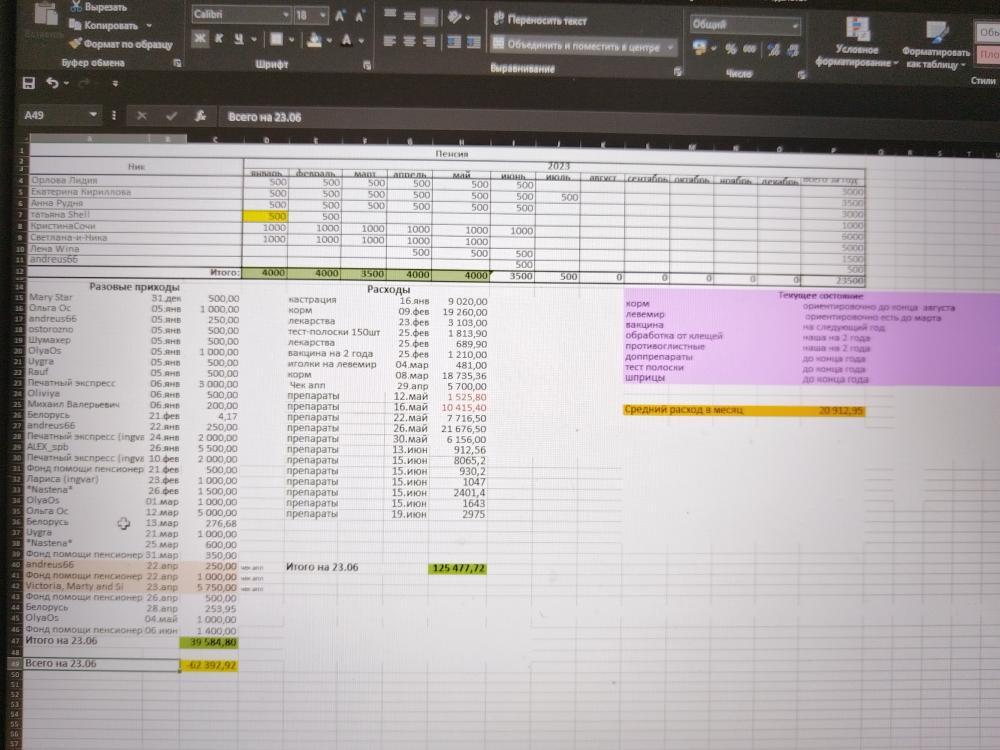Screen dimensions: 1000x750
Task: Click the Вырезать (Cut) scissors icon
Action: [x=76, y=7]
